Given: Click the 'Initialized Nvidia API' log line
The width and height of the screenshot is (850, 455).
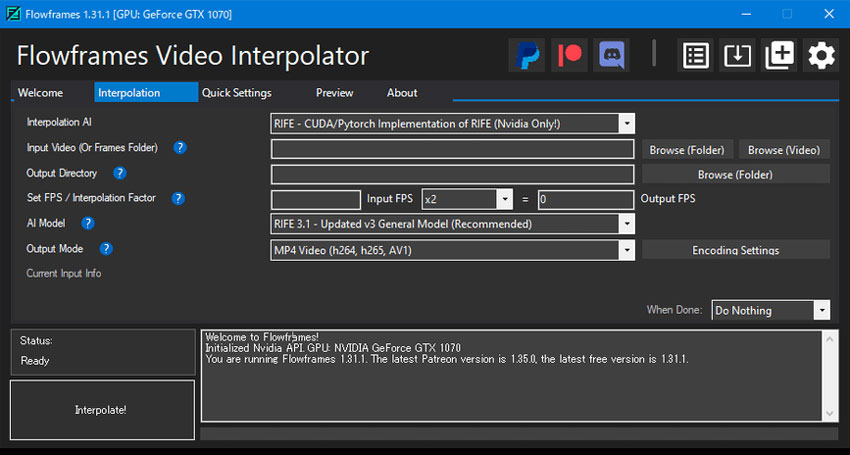Looking at the screenshot, I should tap(333, 348).
